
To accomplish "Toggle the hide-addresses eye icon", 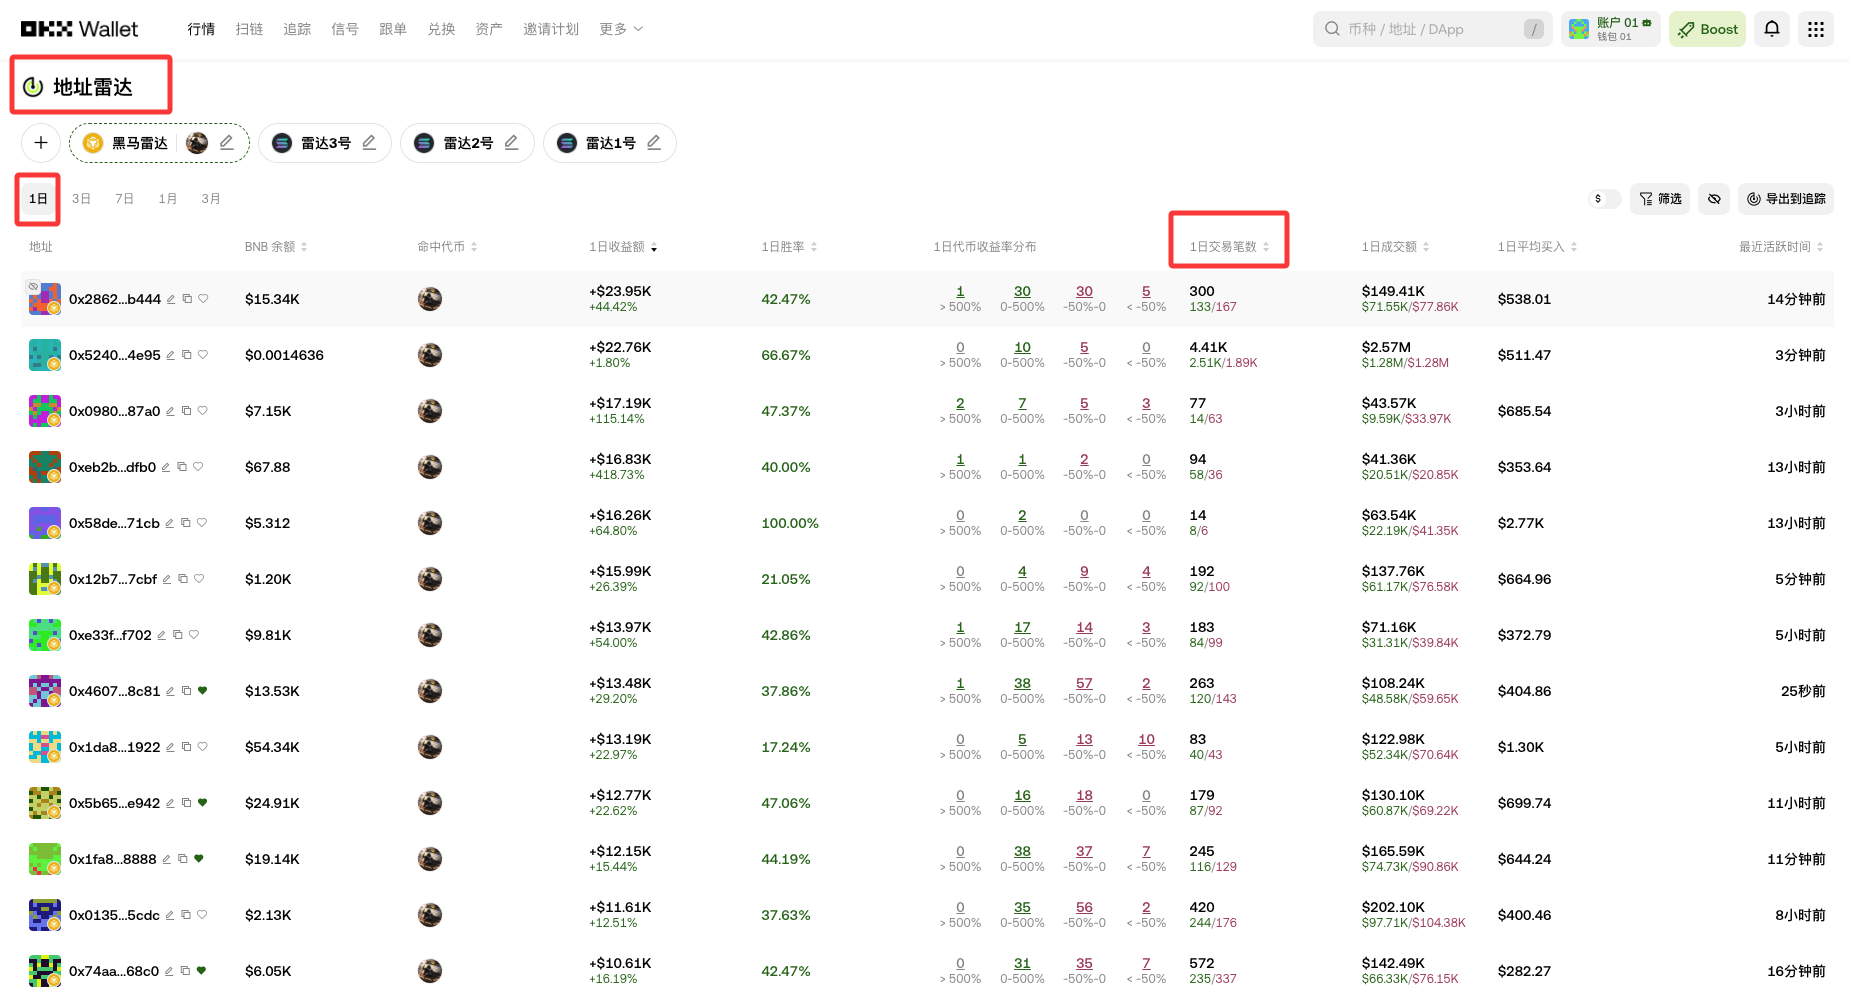I will [x=1713, y=198].
